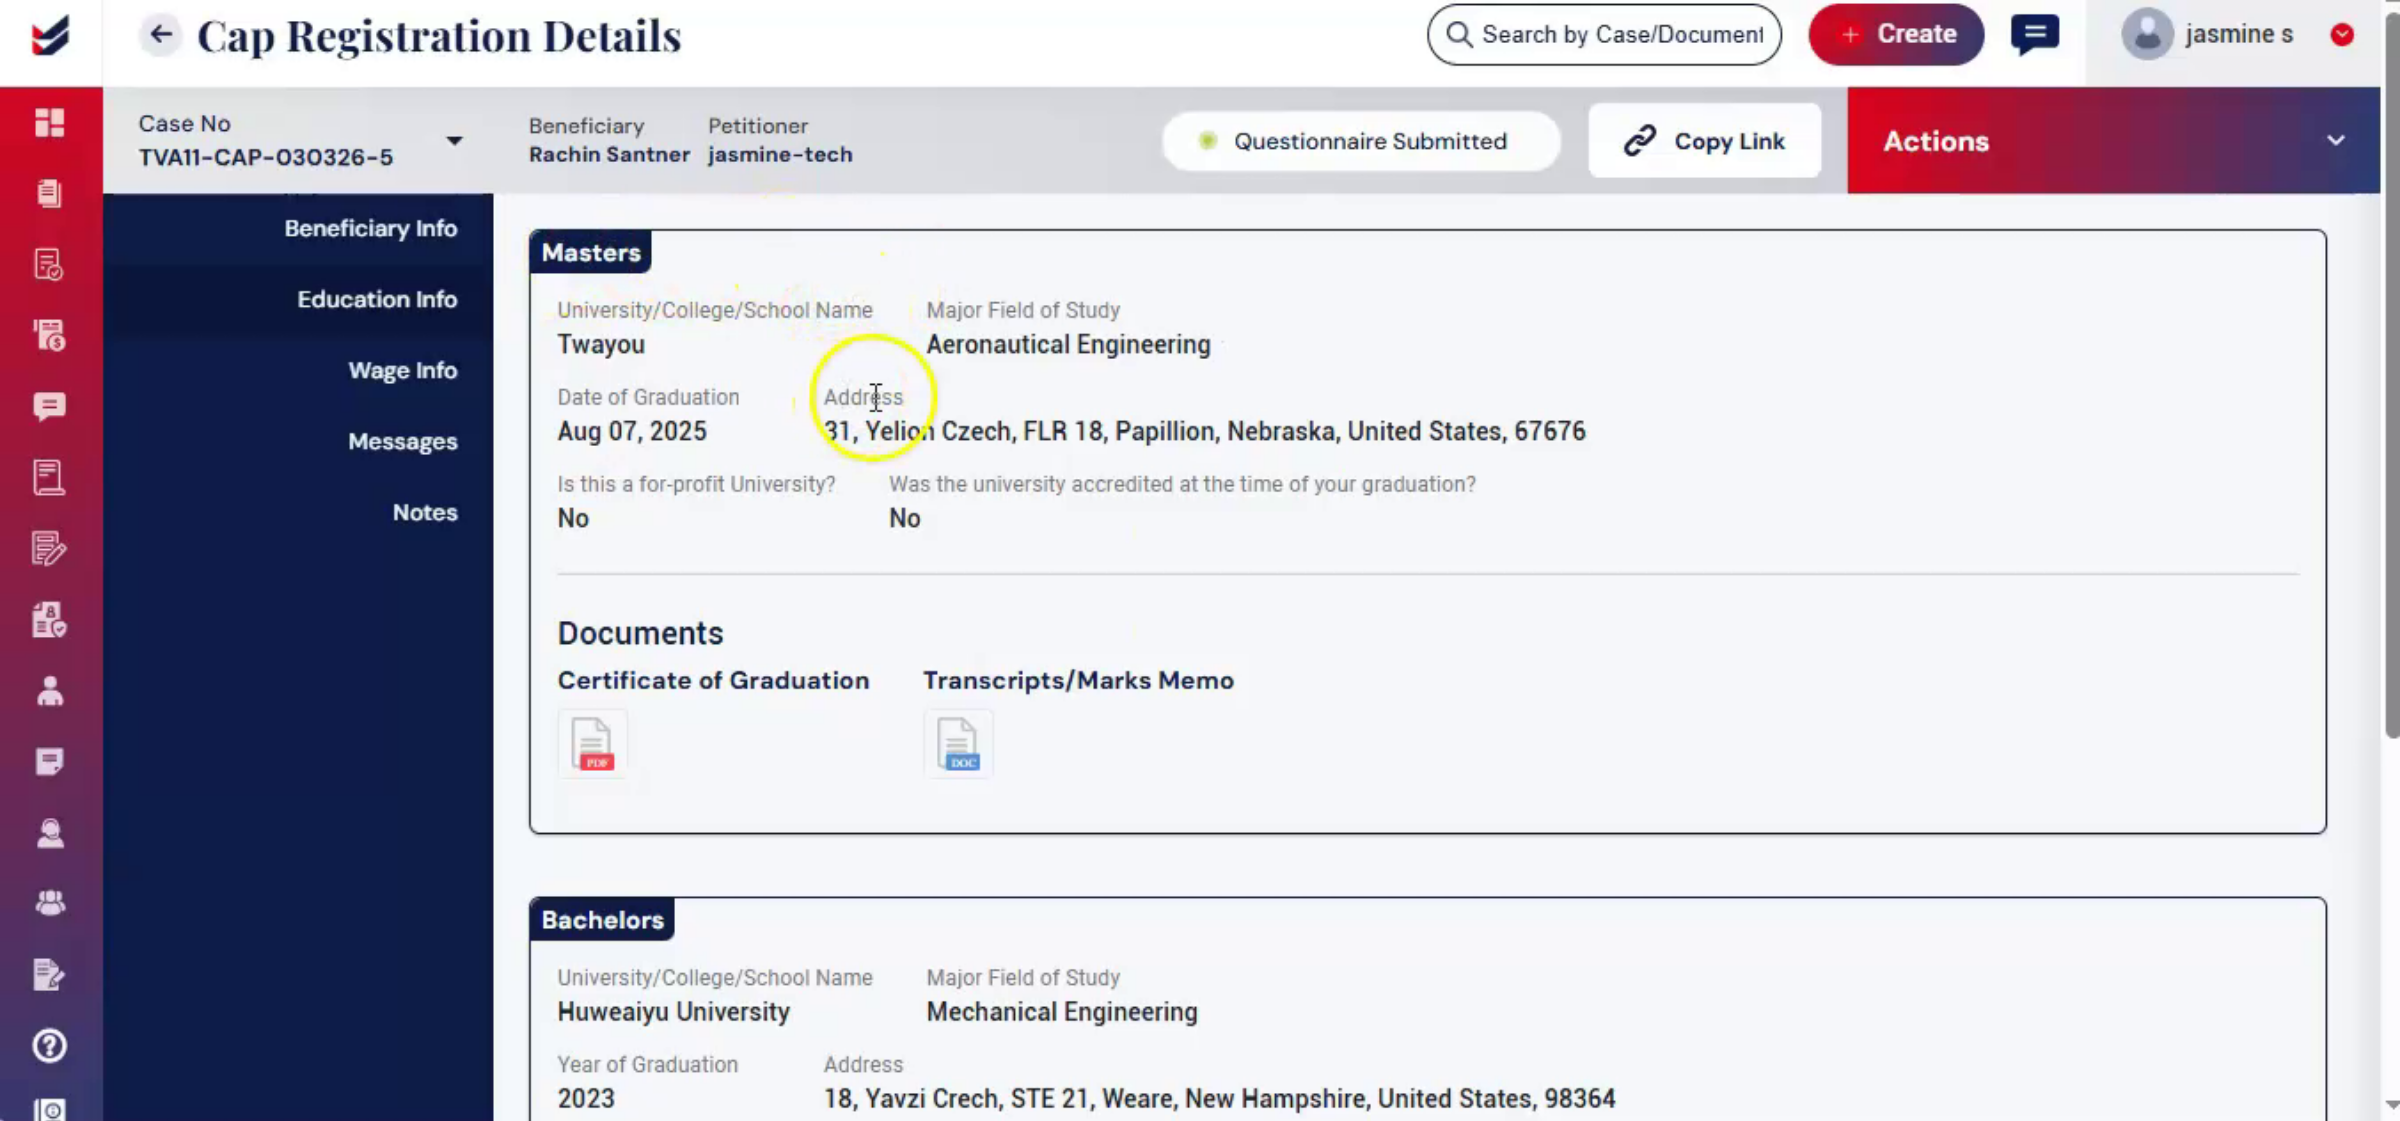Expand the Actions dropdown menu
The height and width of the screenshot is (1121, 2400).
[2113, 141]
